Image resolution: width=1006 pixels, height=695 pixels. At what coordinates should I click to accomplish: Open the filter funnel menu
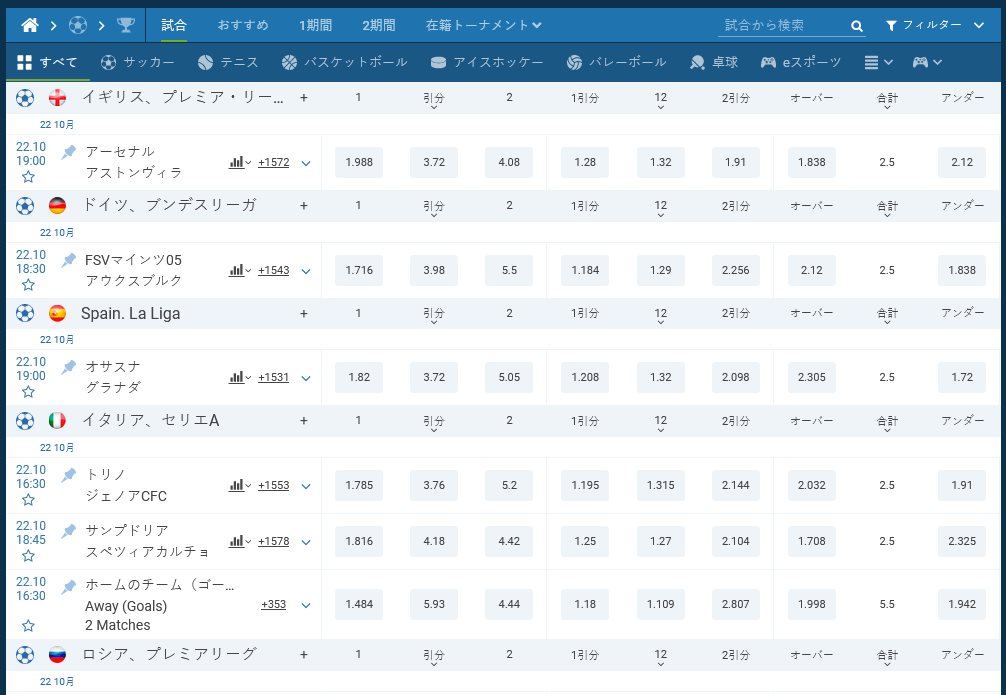pos(934,25)
